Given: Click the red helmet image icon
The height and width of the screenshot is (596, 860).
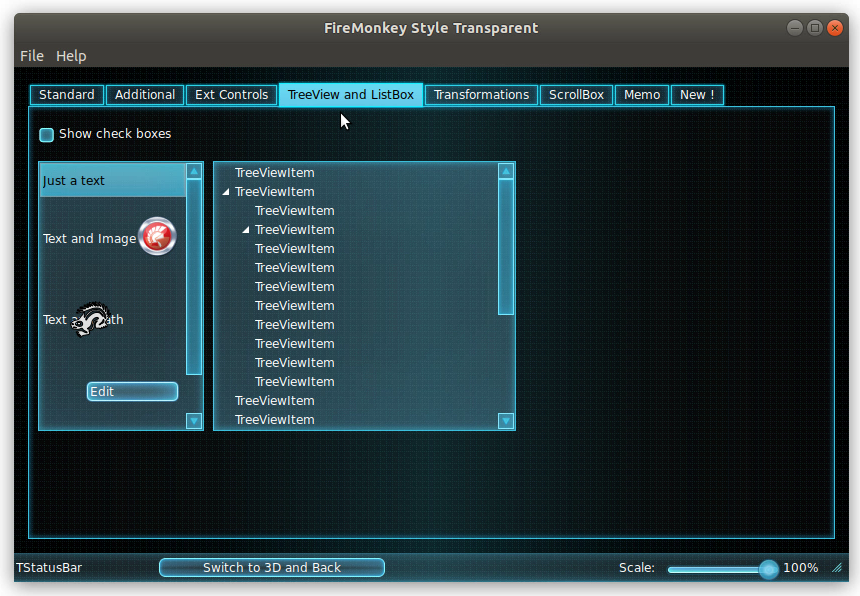Looking at the screenshot, I should pyautogui.click(x=157, y=236).
